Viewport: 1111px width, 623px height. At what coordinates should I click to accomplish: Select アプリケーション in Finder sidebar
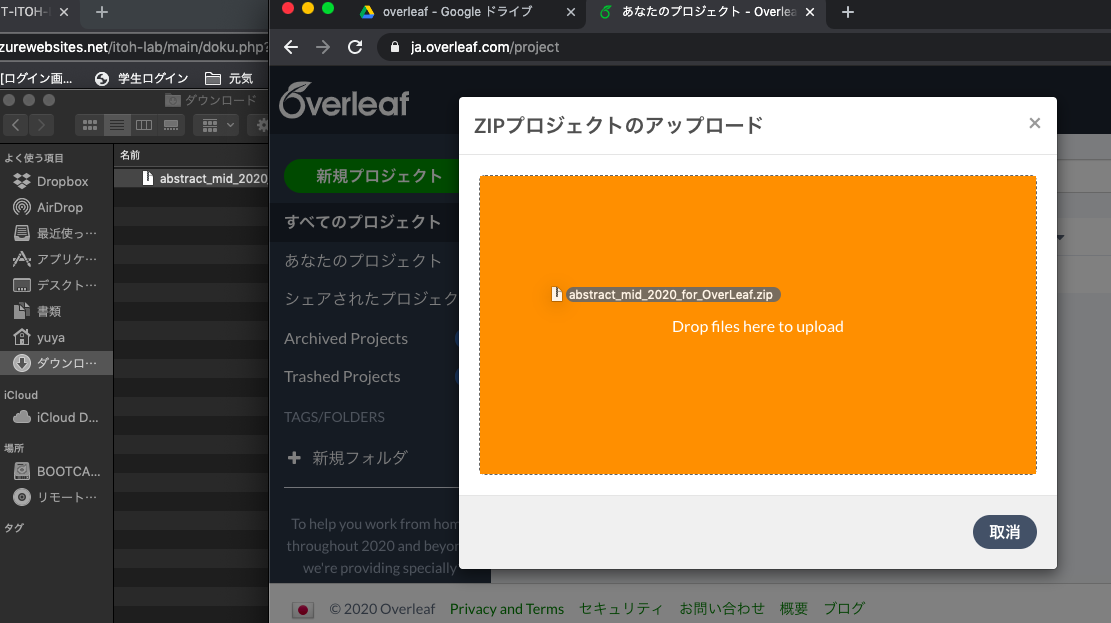coord(57,259)
